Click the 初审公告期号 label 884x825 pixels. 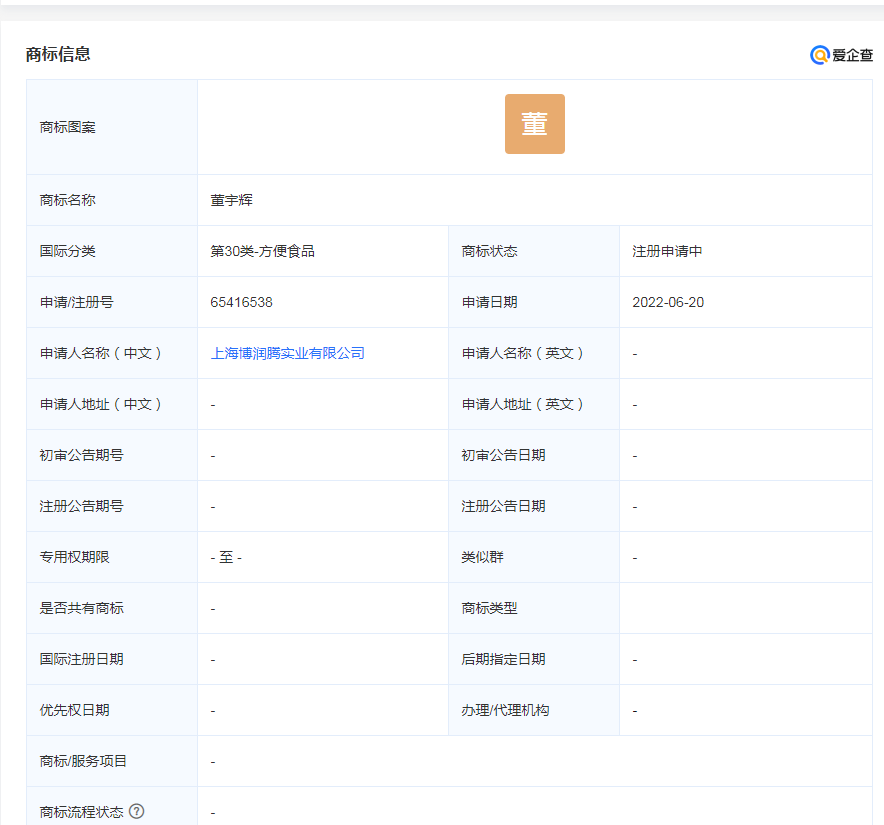coord(82,455)
